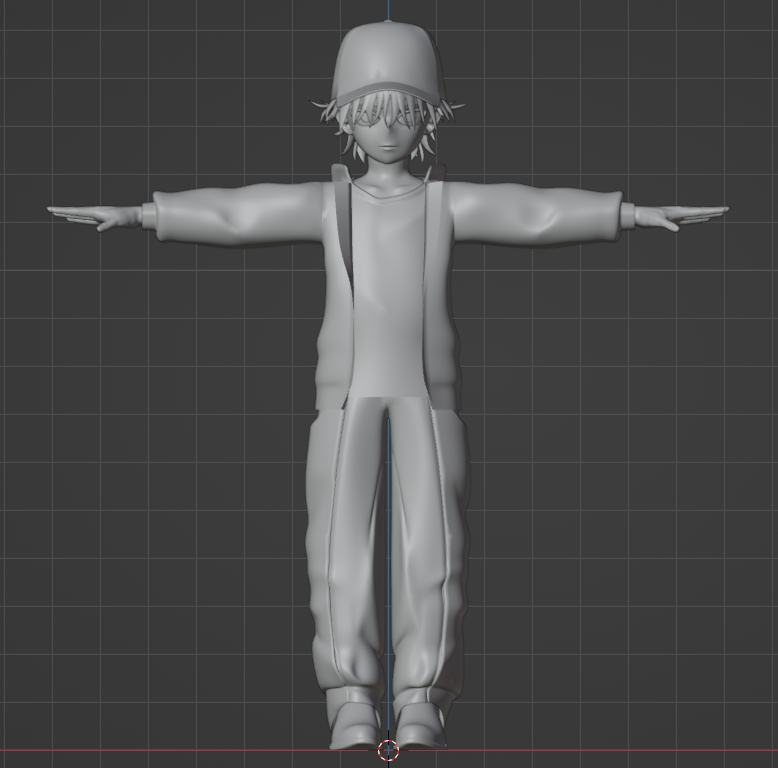
Task: Select the hand at the left side of view
Action: pos(95,215)
